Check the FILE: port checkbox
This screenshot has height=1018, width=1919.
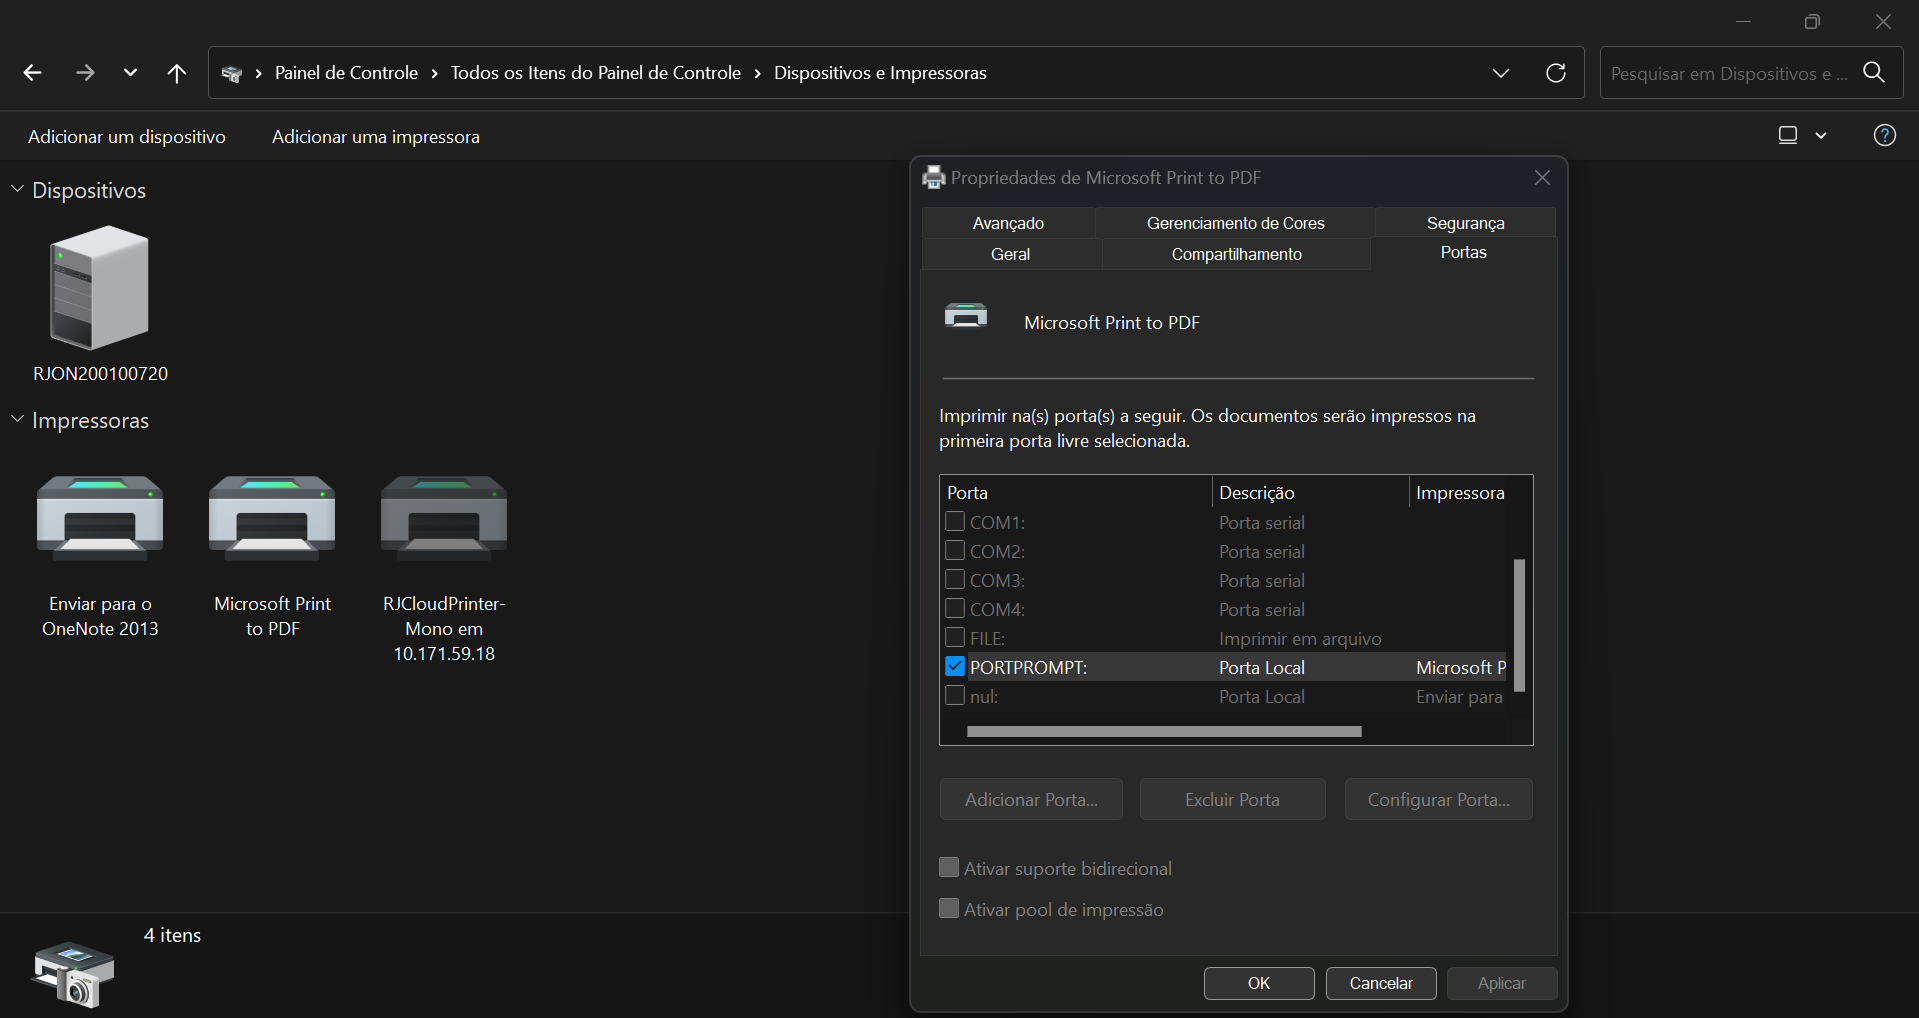tap(955, 638)
